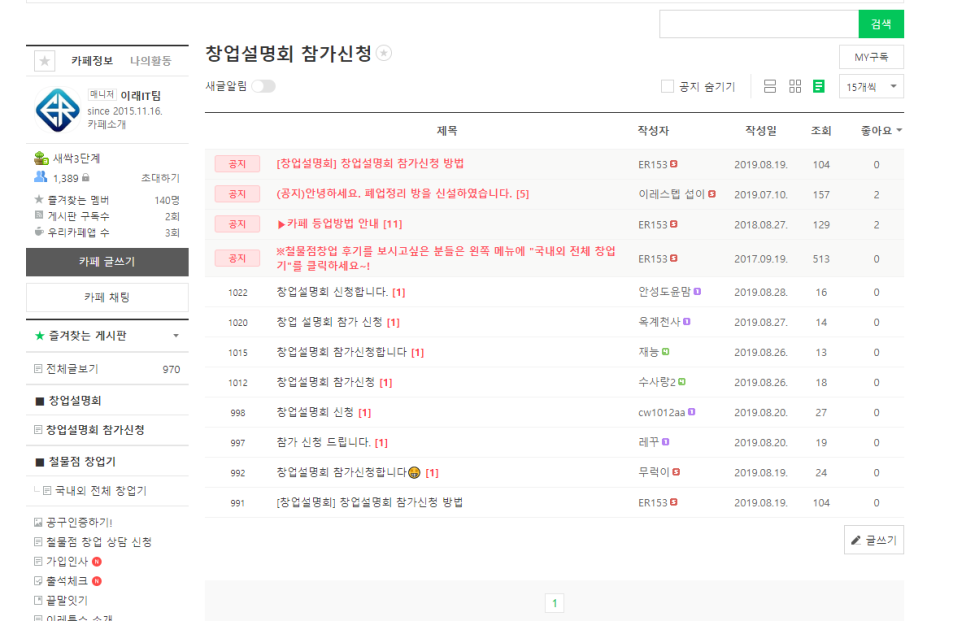Image resolution: width=966 pixels, height=621 pixels.
Task: Click author 무럭이
Action: 654,473
